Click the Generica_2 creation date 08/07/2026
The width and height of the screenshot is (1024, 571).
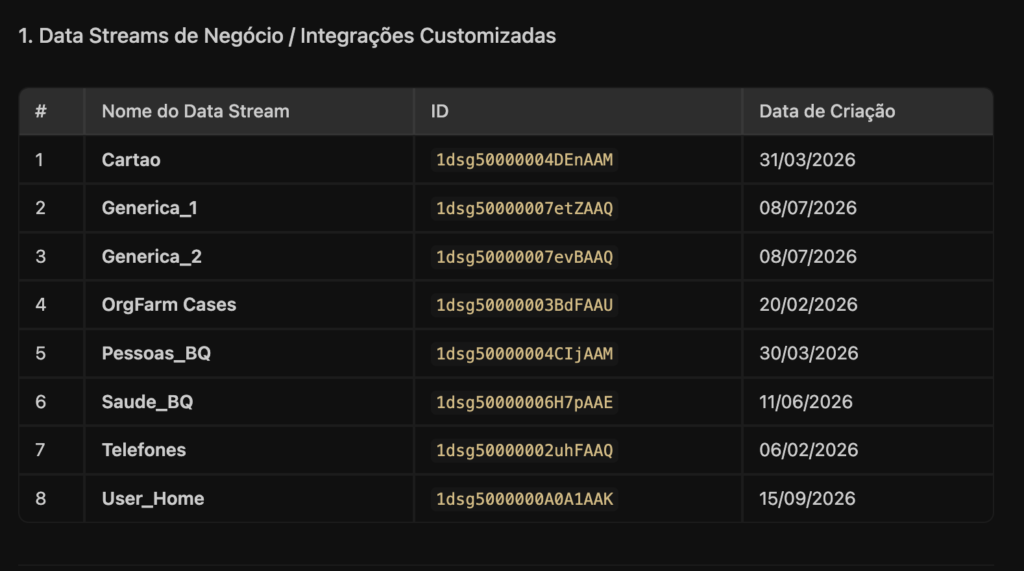tap(808, 257)
